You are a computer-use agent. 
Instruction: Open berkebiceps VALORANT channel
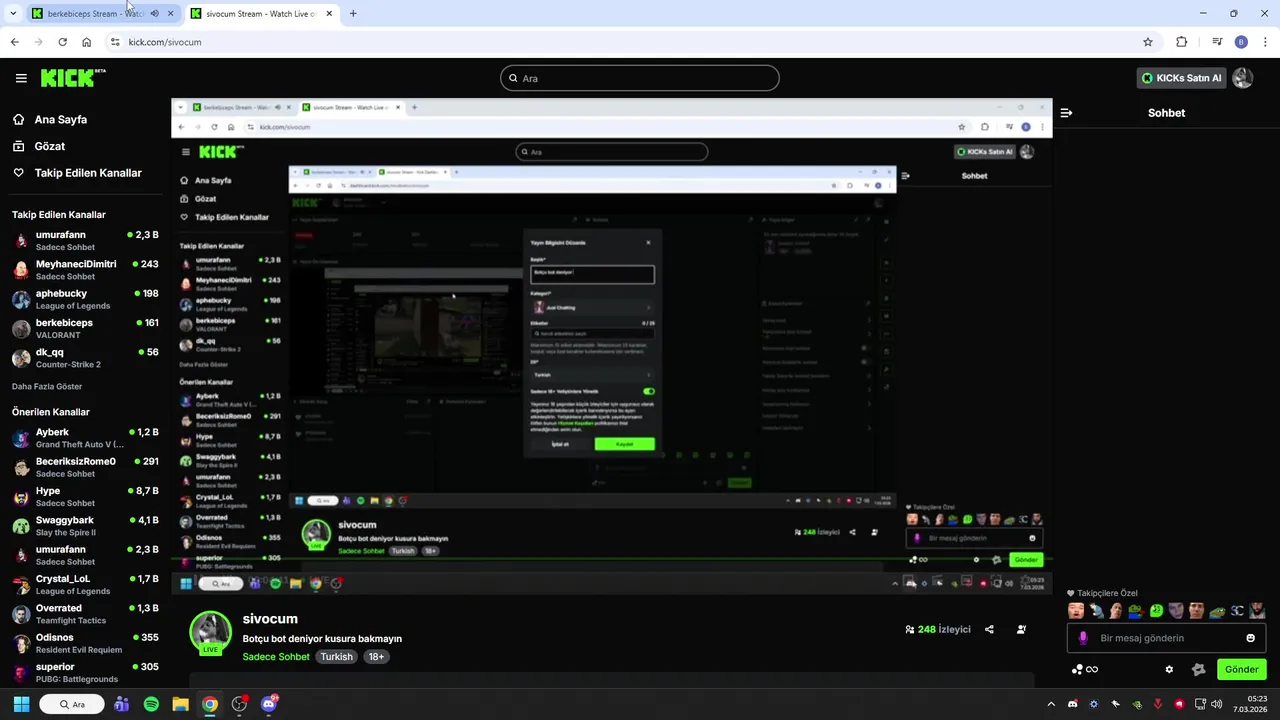(85, 328)
